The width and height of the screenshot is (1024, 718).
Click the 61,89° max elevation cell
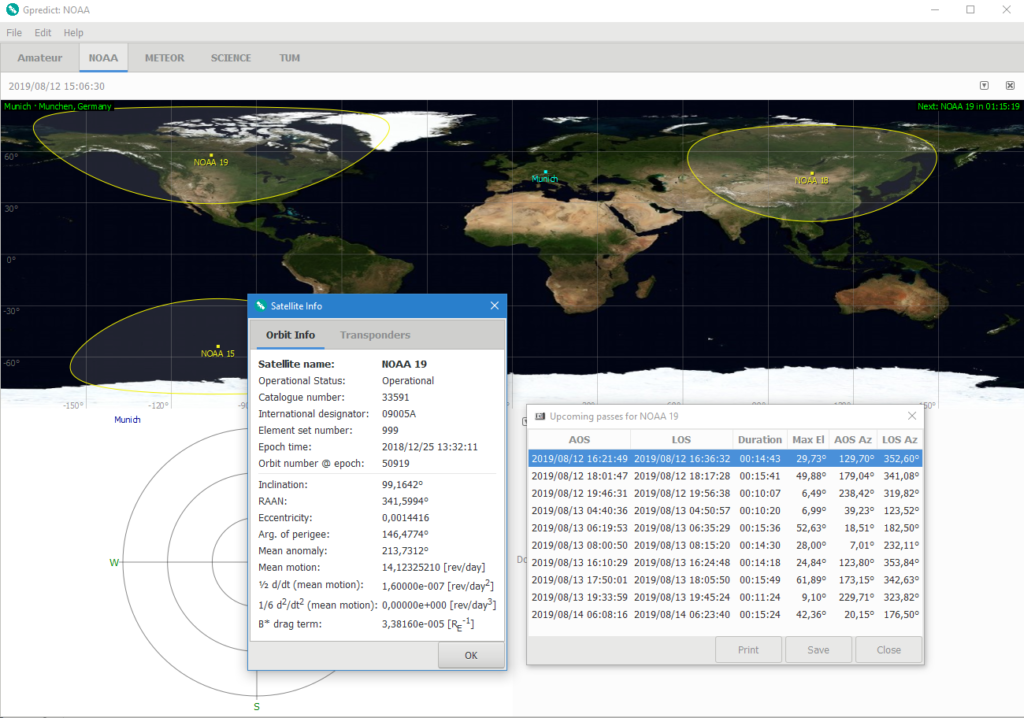tap(810, 580)
